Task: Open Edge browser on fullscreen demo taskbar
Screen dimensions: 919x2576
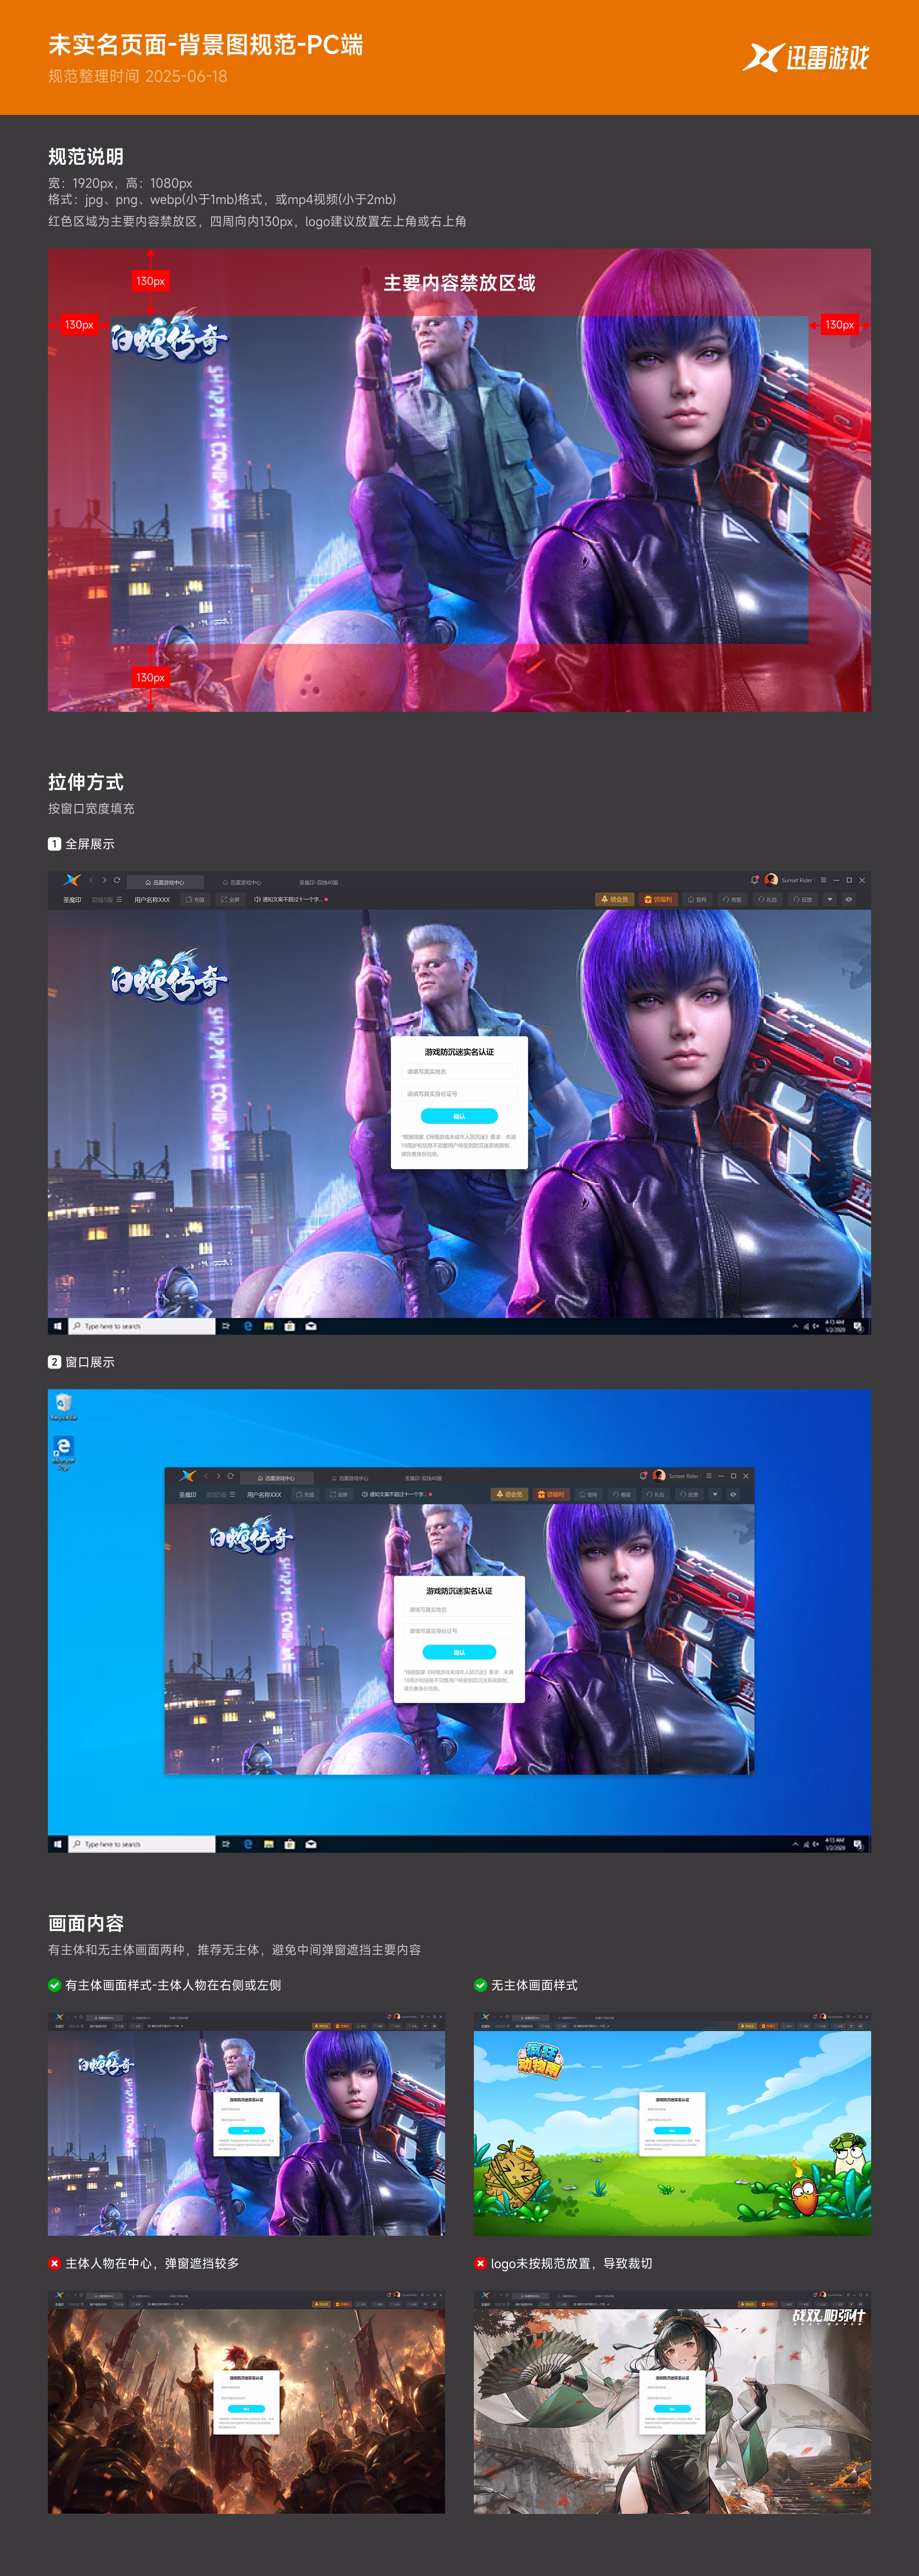Action: point(248,1326)
